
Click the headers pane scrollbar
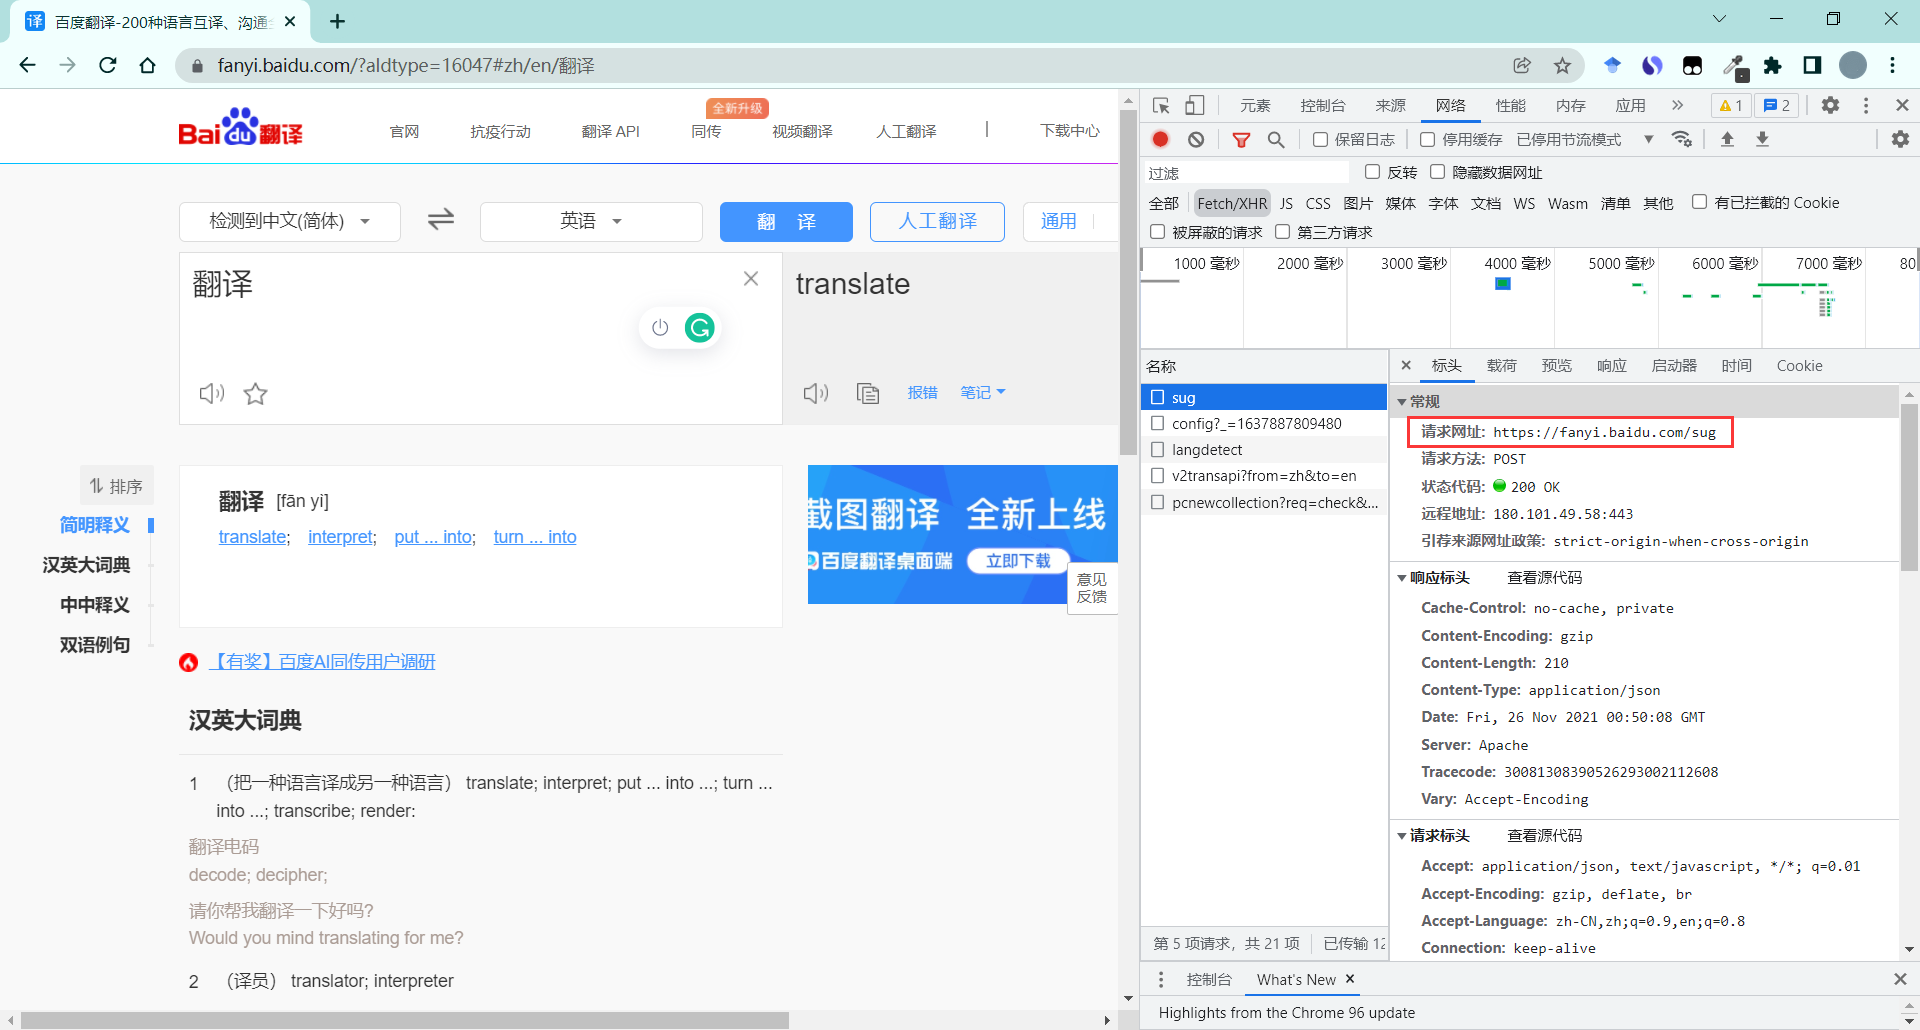(1909, 486)
